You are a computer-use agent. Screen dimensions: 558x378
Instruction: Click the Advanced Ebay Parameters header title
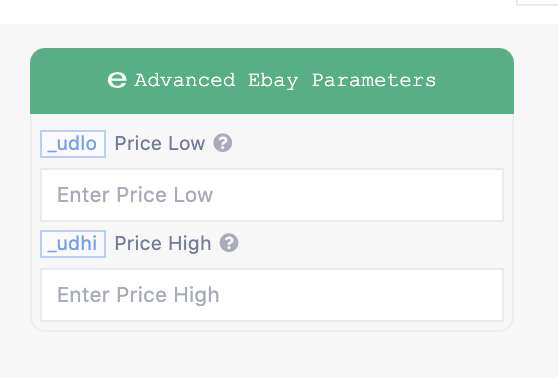click(x=285, y=81)
